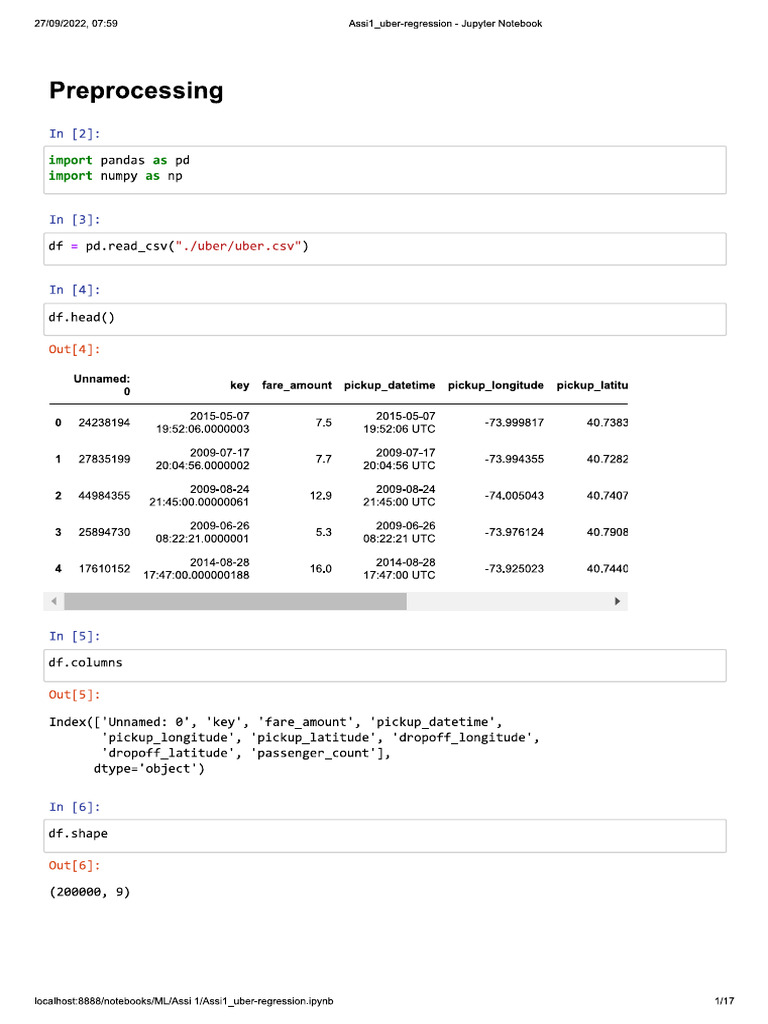The width and height of the screenshot is (768, 1024).
Task: Click the fare amount 16.0
Action: tap(321, 569)
